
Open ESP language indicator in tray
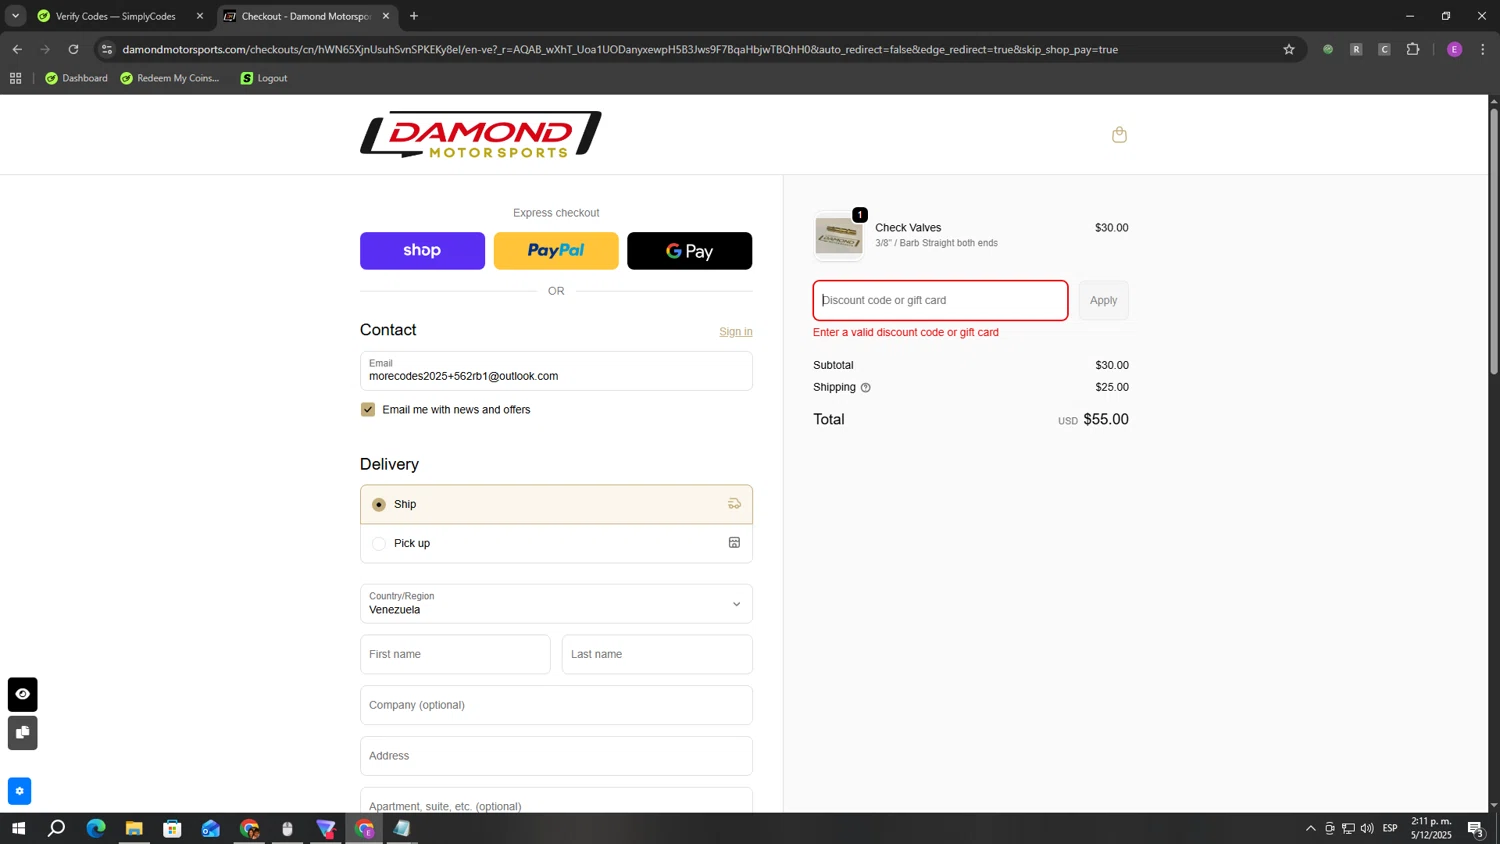pyautogui.click(x=1390, y=828)
